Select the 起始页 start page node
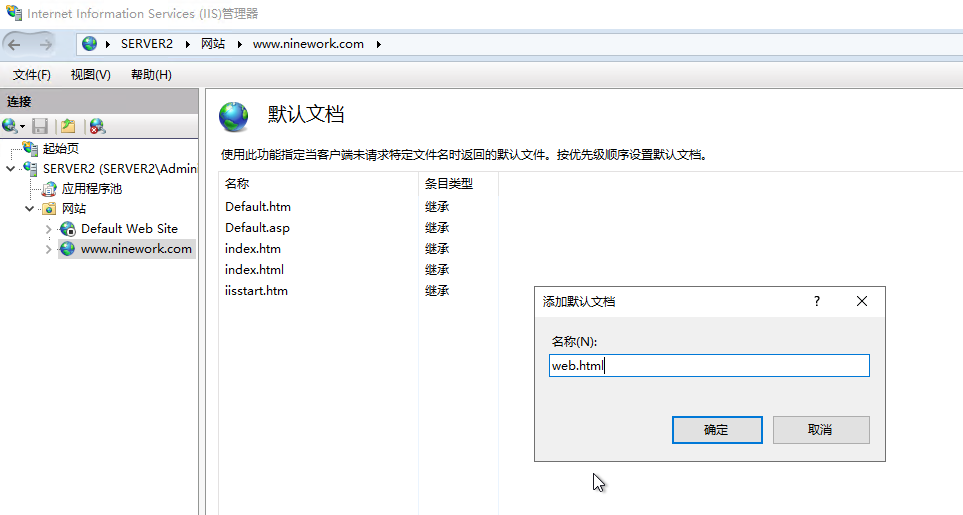The image size is (963, 515). pos(60,148)
